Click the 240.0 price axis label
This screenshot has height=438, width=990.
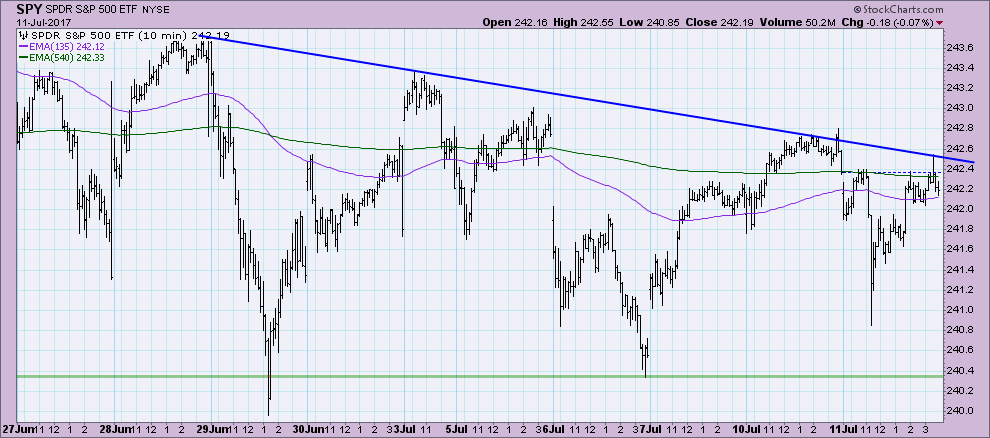point(959,410)
